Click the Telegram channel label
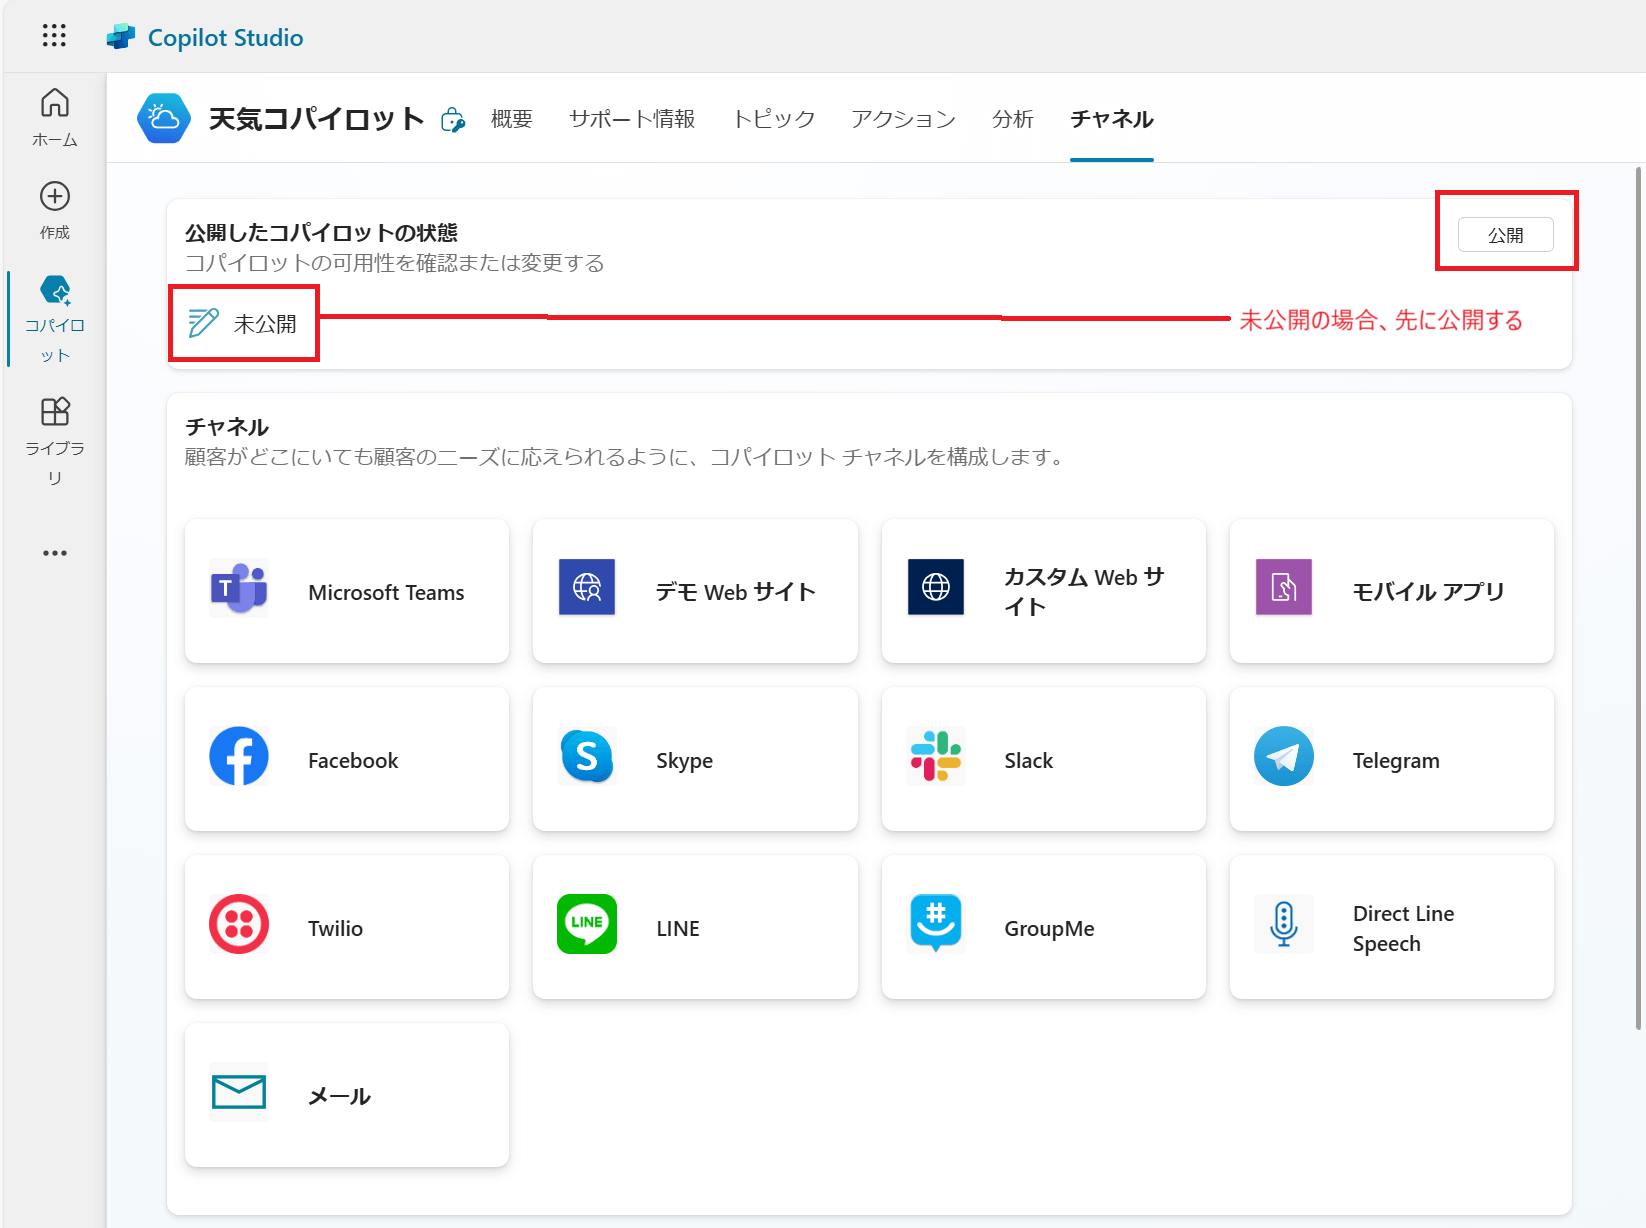This screenshot has height=1228, width=1646. [1396, 760]
